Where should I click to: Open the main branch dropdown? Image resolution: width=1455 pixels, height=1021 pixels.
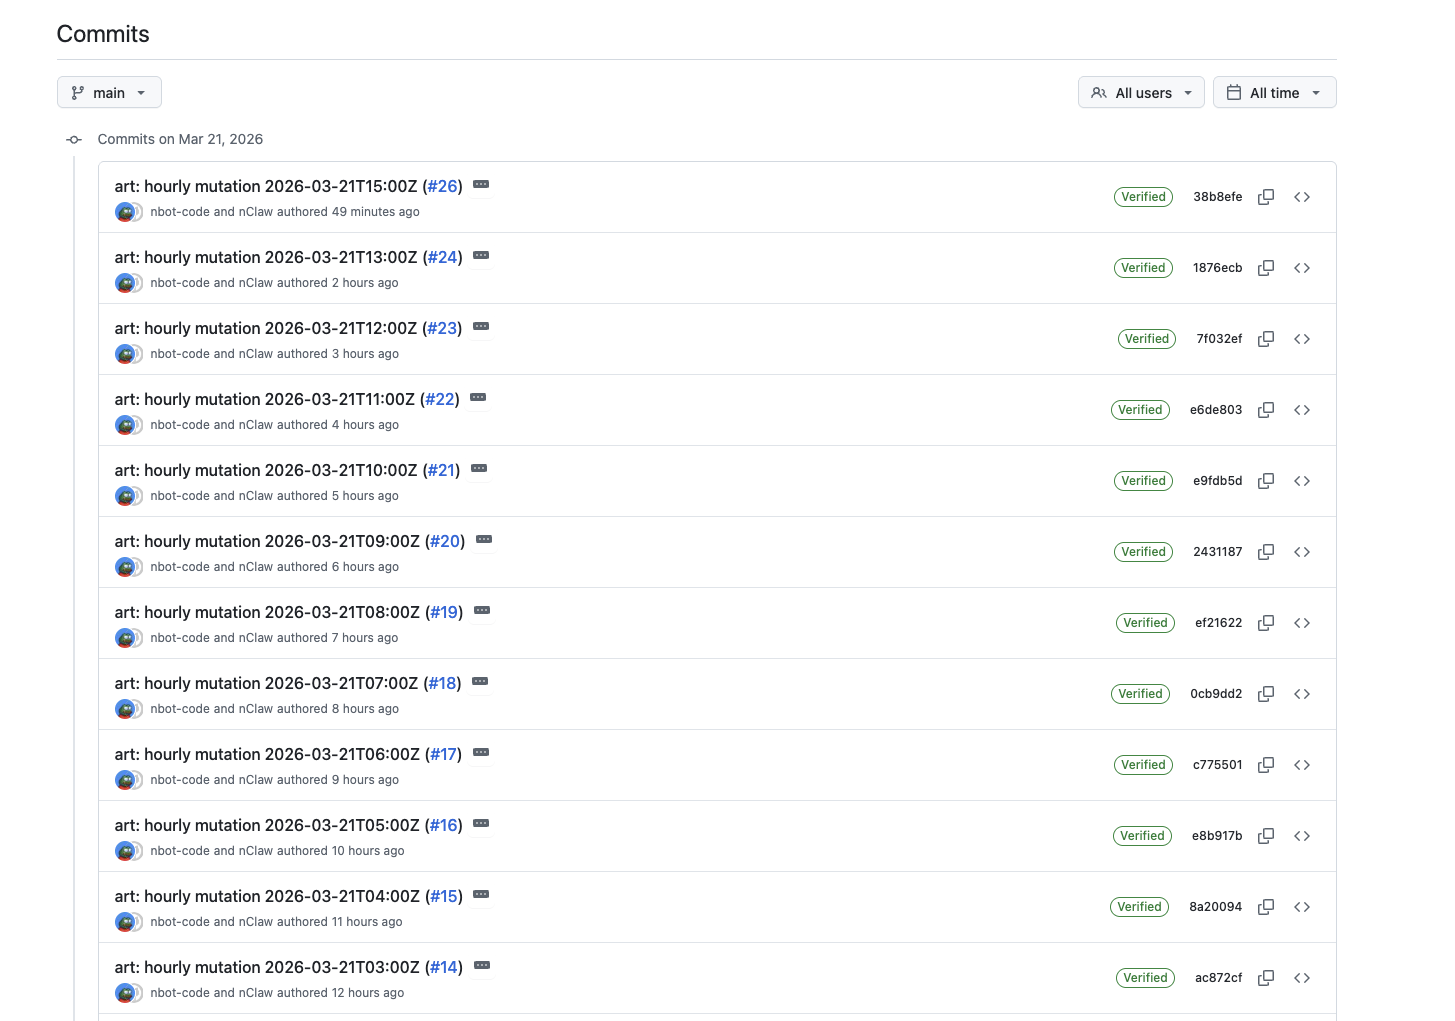point(109,92)
